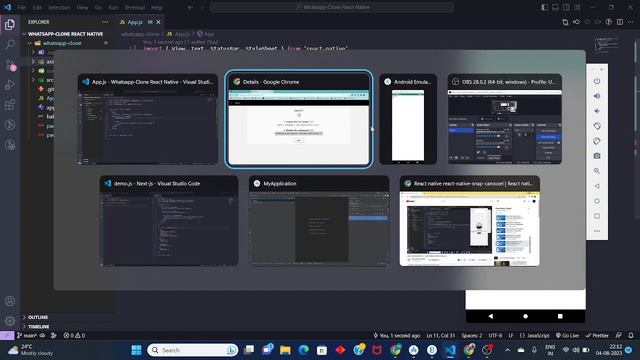
Task: Click the emulator volume up button
Action: [x=597, y=96]
